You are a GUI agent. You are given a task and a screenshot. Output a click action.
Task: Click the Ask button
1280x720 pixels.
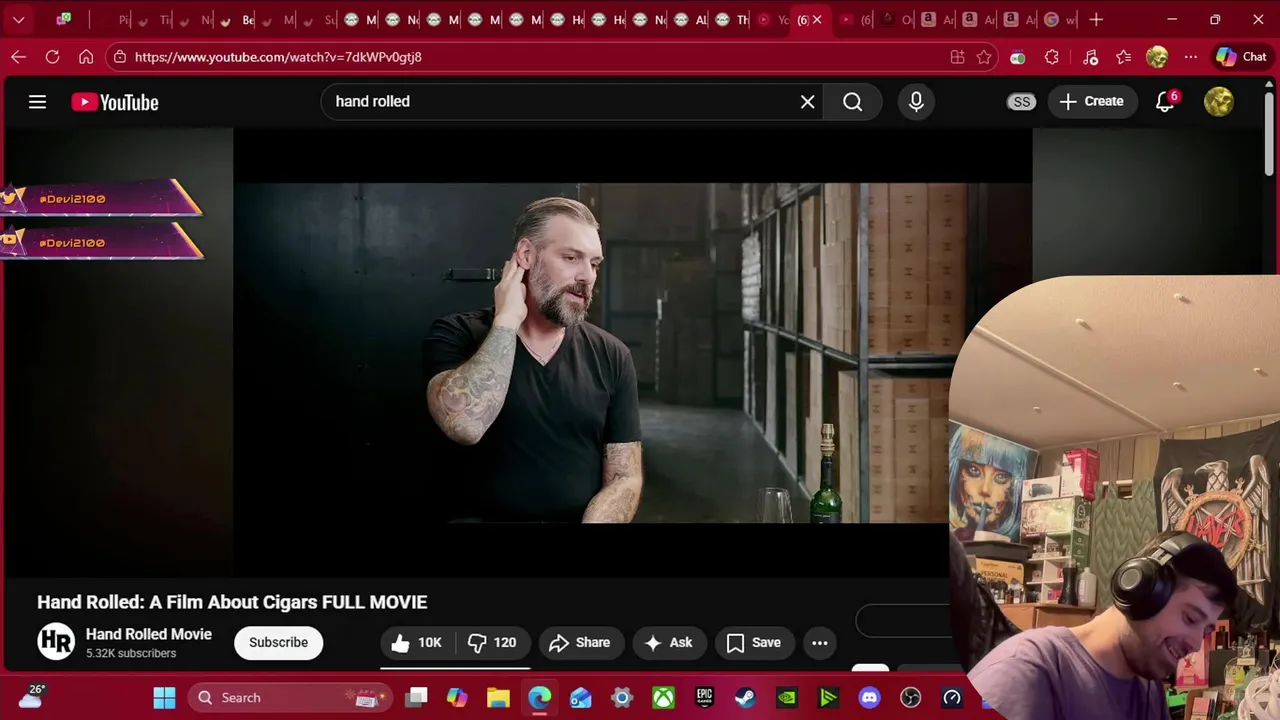pos(669,643)
